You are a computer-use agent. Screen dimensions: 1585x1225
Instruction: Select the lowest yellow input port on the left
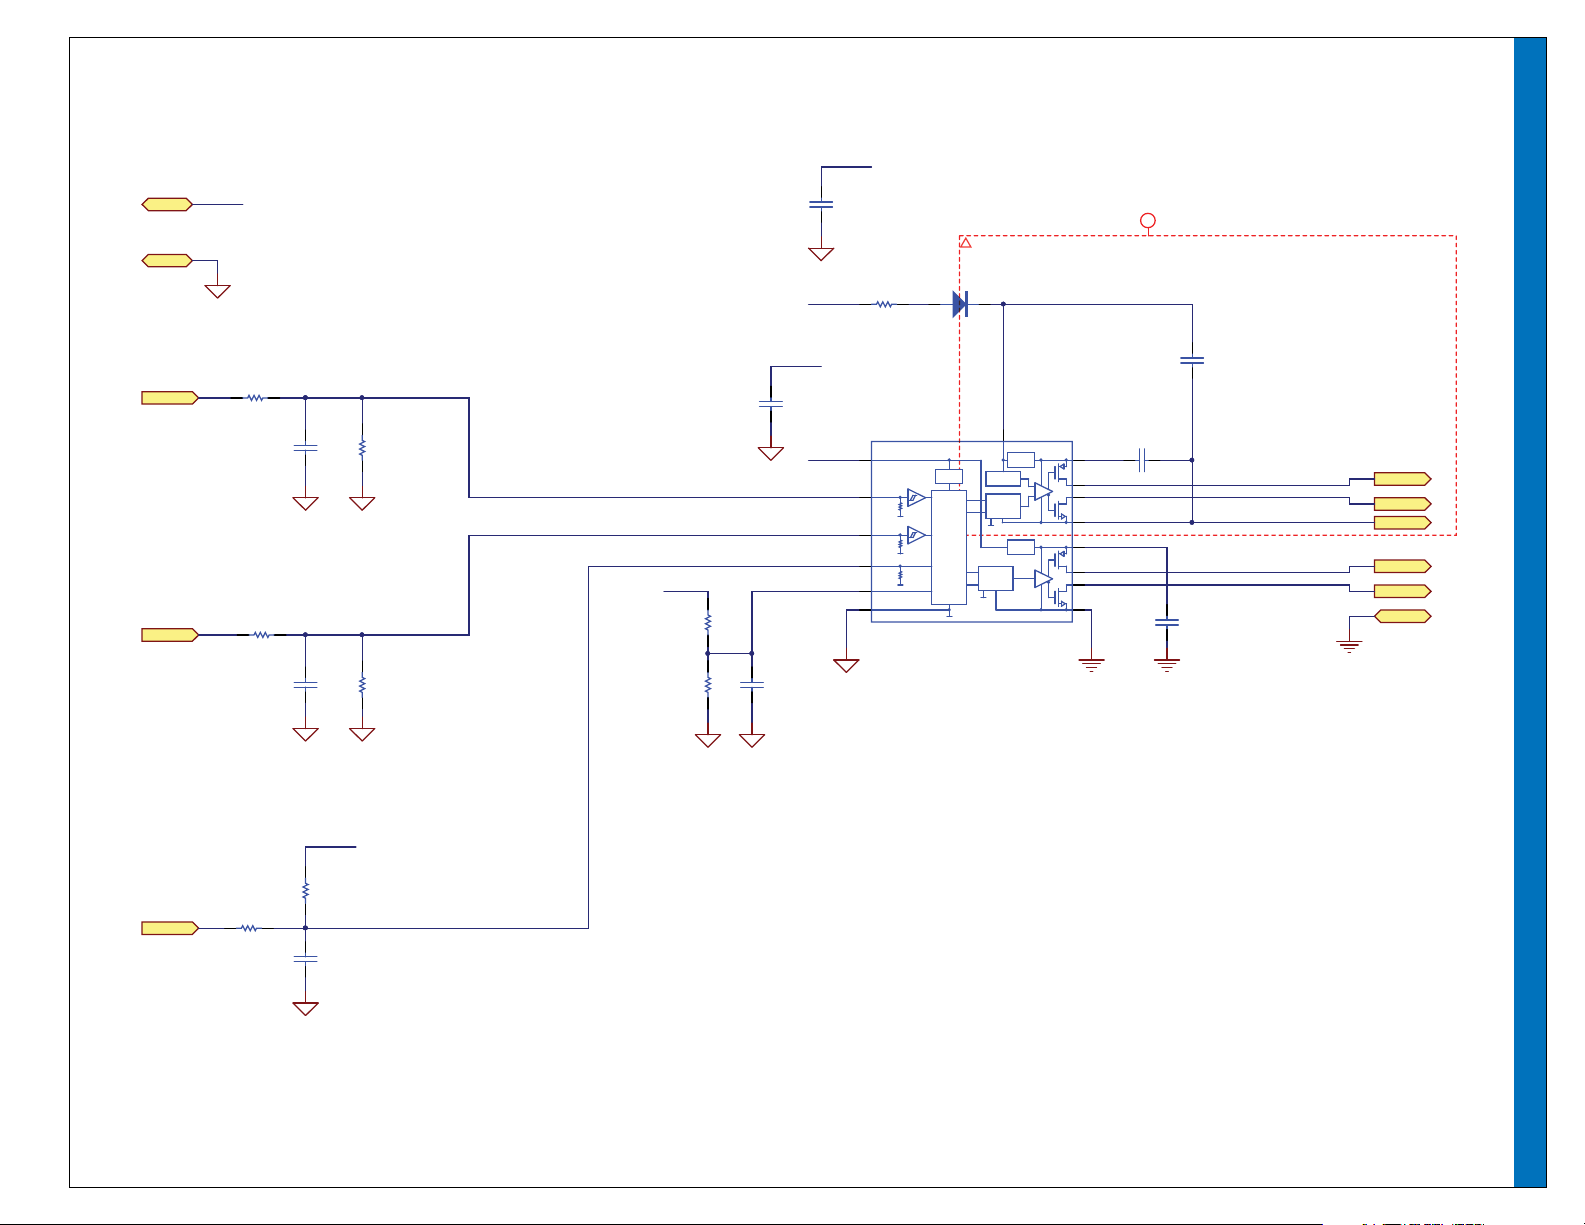click(170, 928)
